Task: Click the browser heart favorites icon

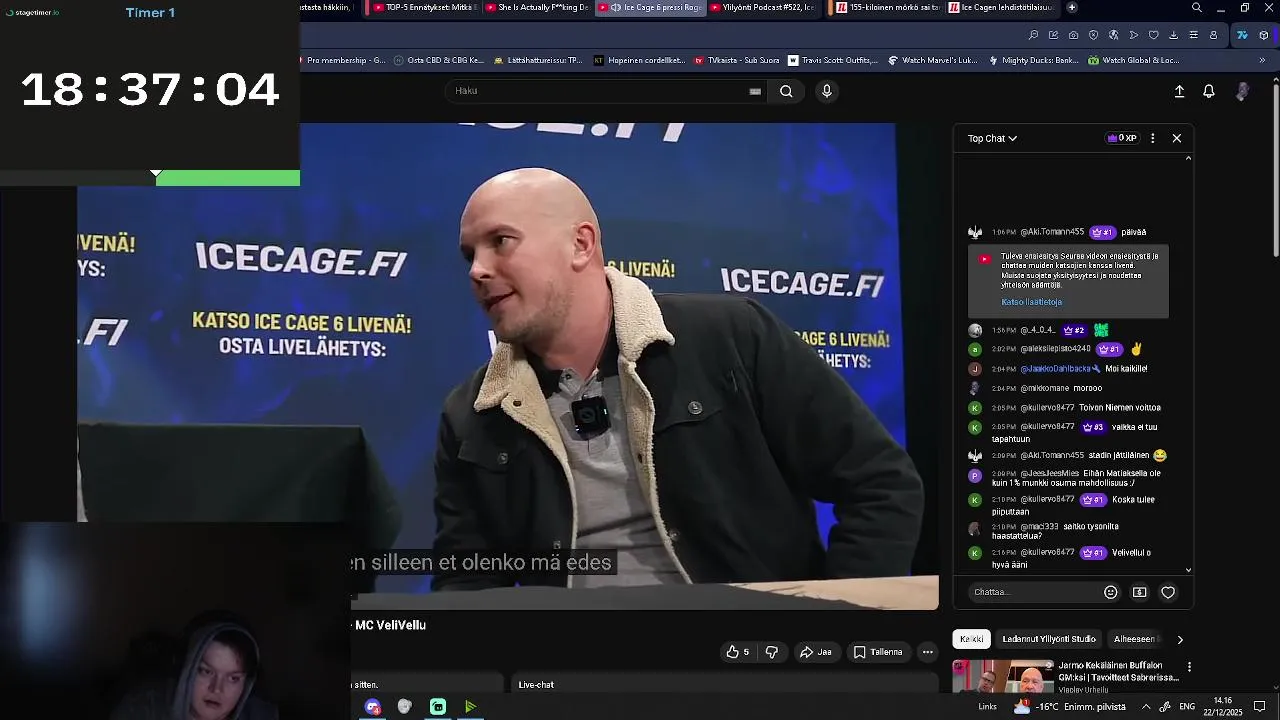Action: (x=1153, y=35)
